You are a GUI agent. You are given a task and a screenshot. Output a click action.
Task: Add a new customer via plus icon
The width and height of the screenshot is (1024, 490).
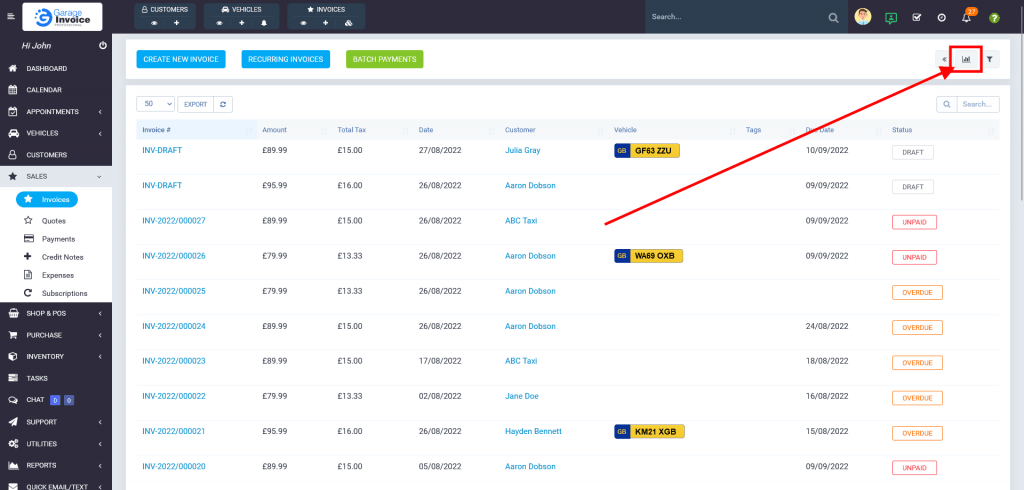177,22
